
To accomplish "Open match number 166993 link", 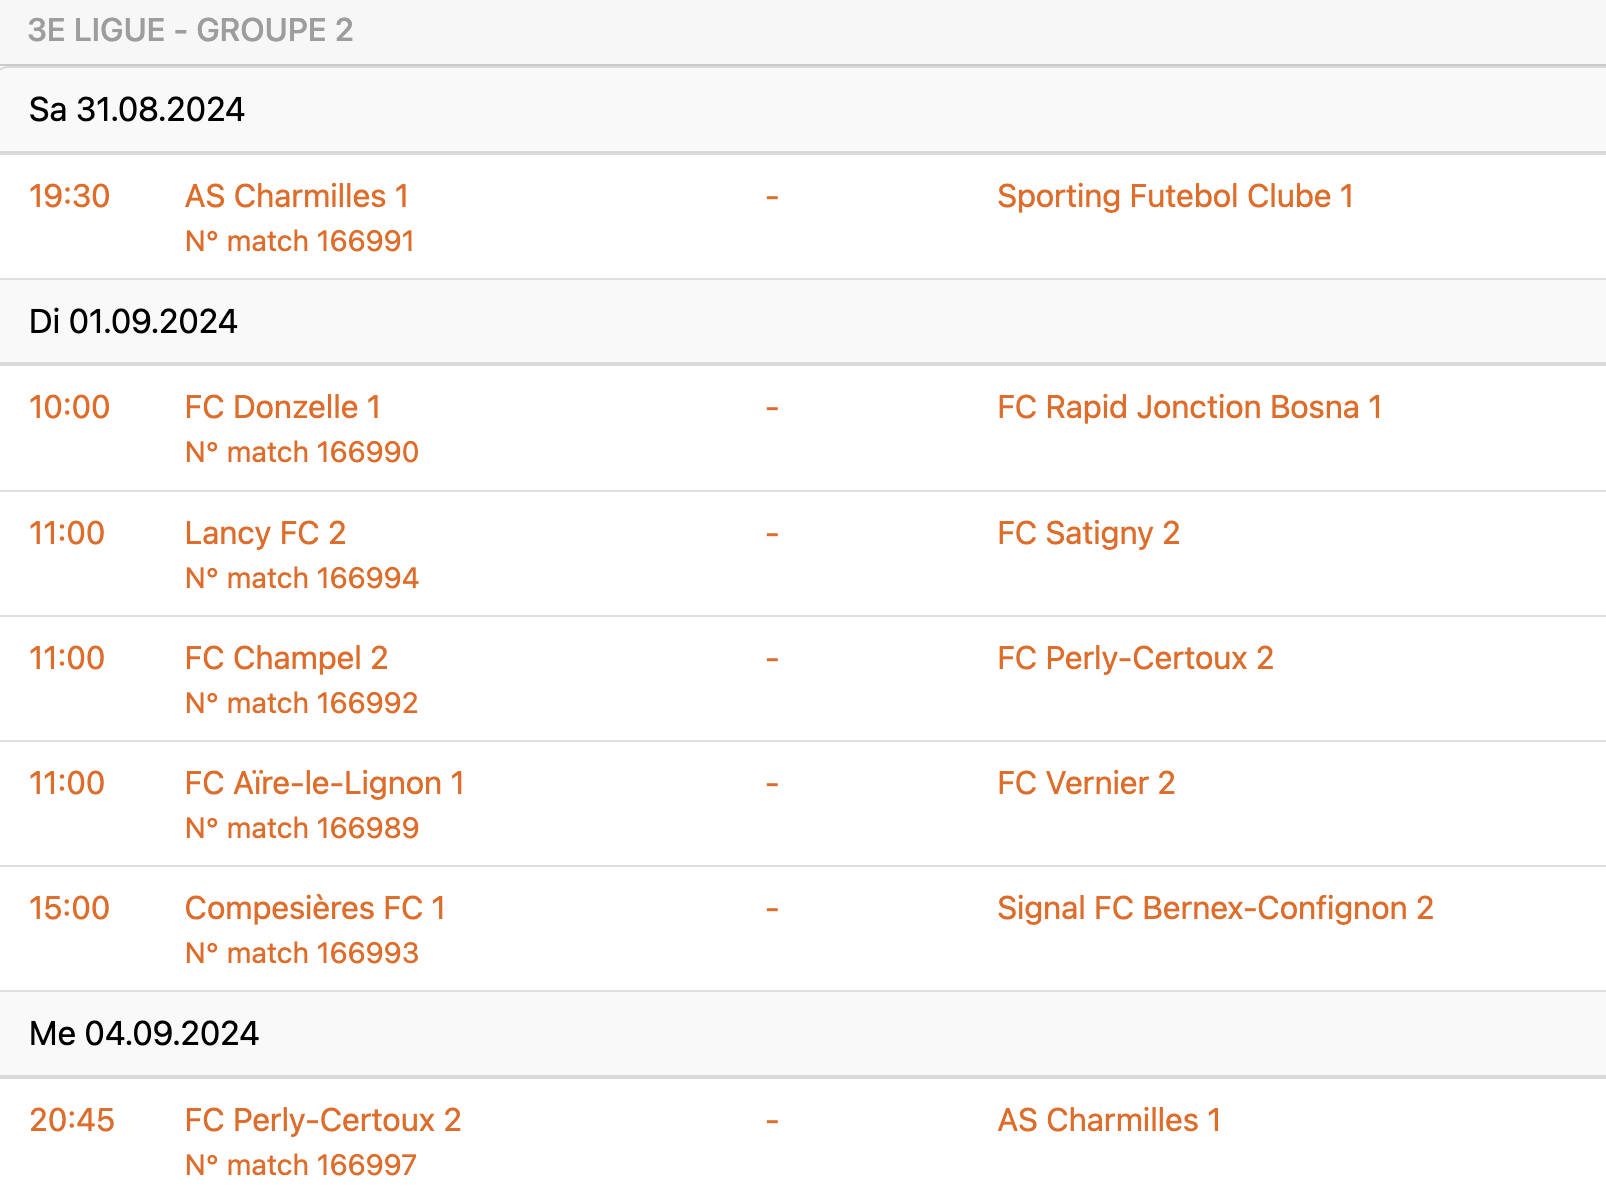I will 302,953.
